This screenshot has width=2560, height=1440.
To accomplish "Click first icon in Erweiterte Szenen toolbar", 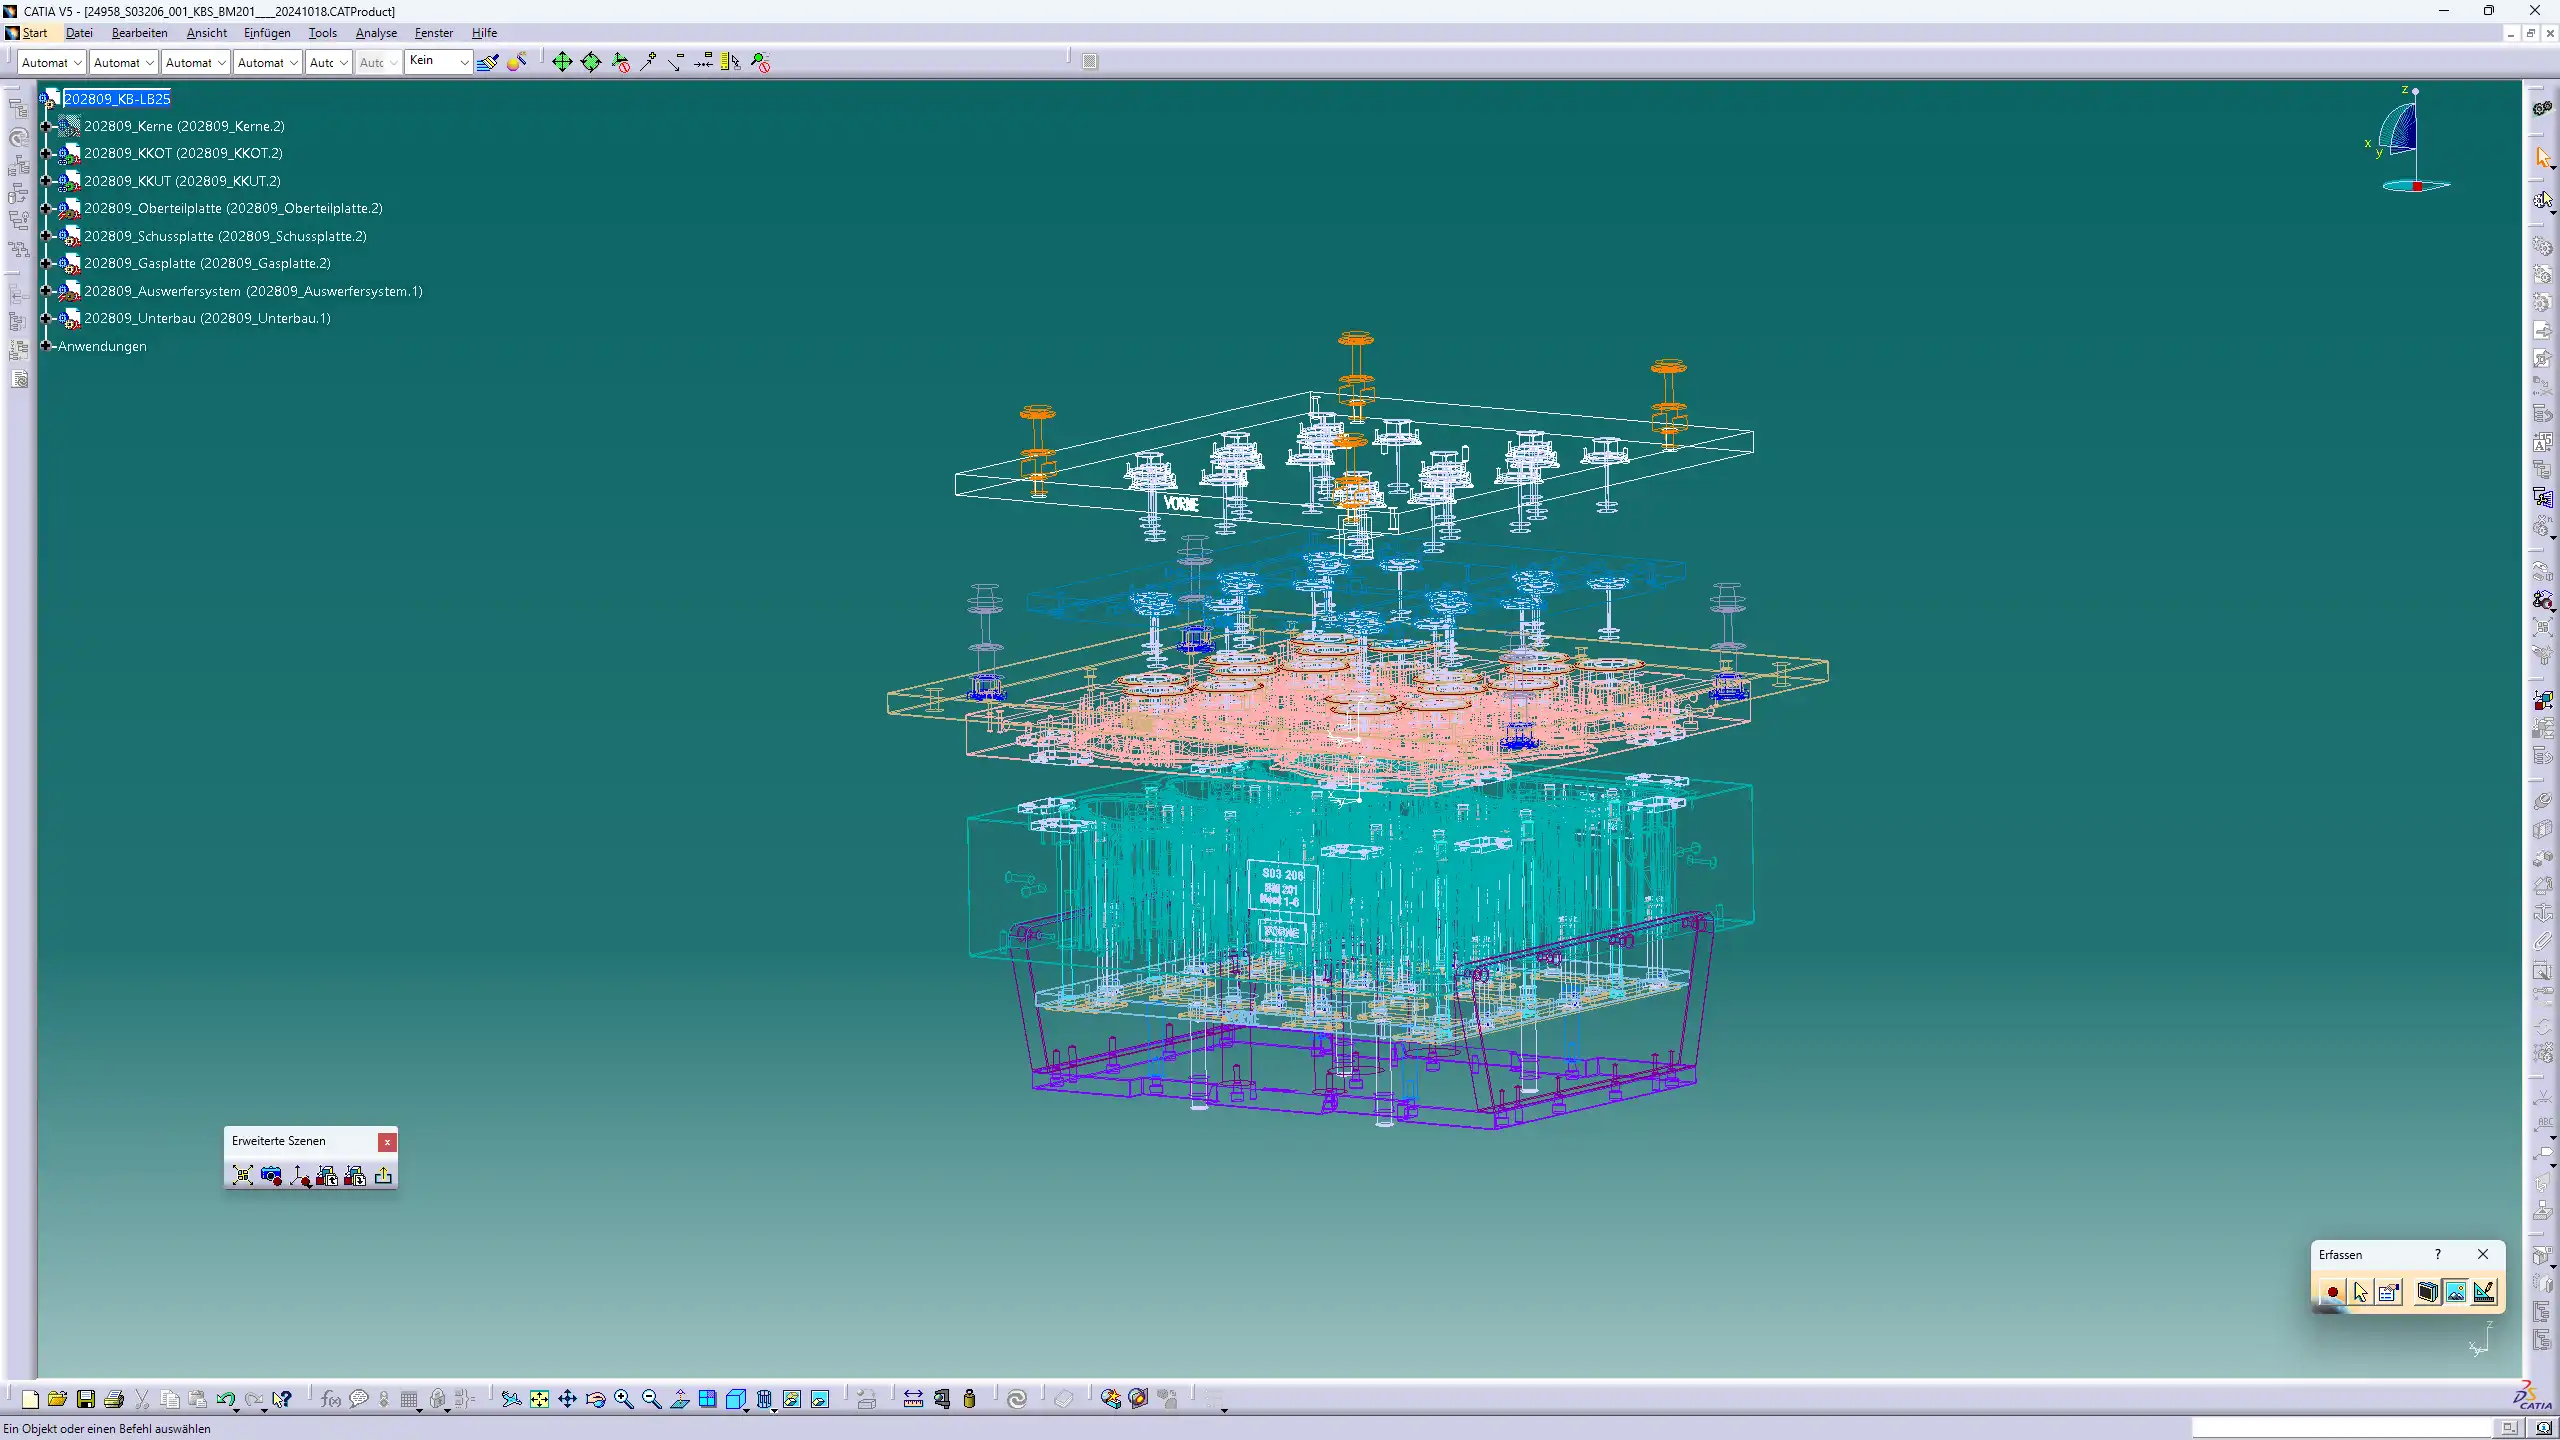I will click(x=243, y=1176).
